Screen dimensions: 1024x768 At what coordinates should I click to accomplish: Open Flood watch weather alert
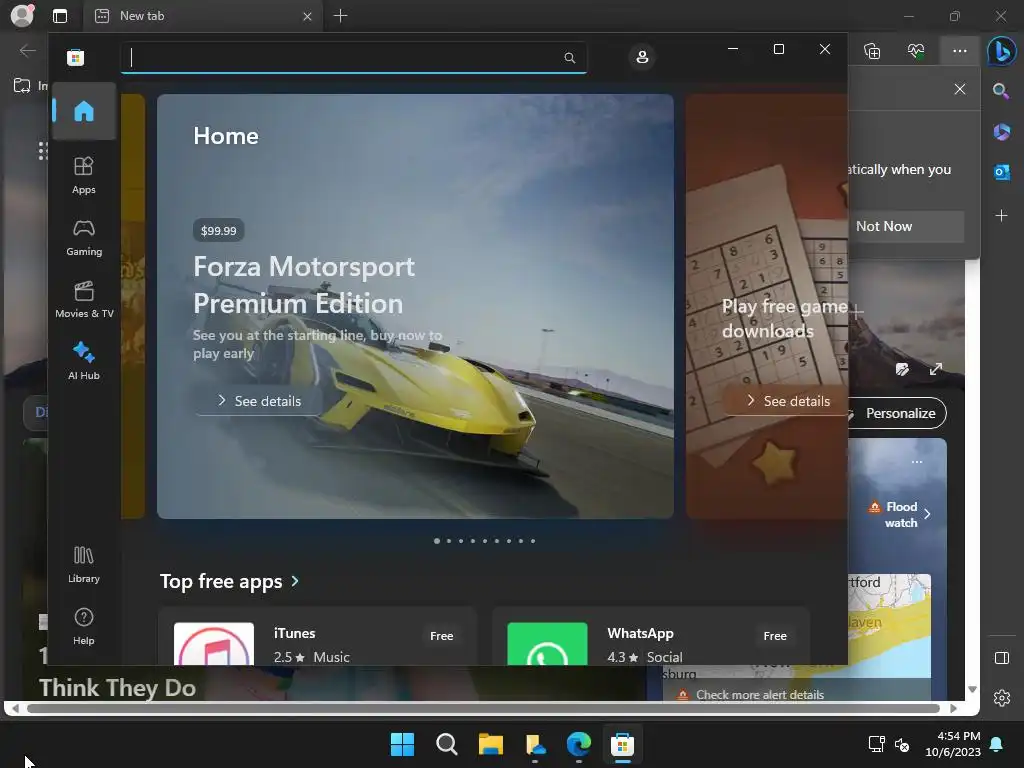900,515
